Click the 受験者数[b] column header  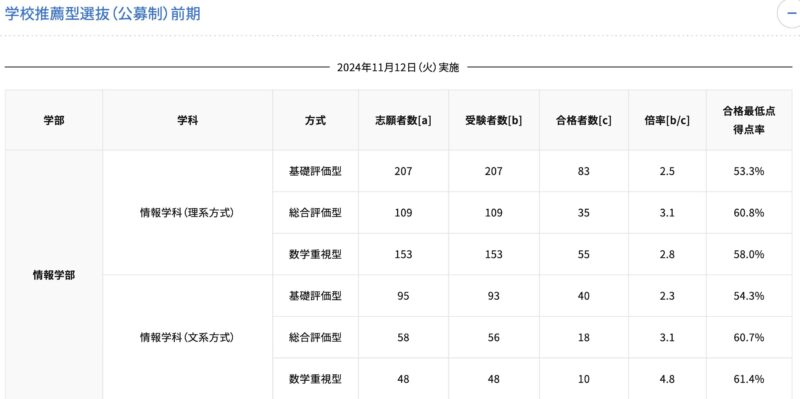(493, 120)
